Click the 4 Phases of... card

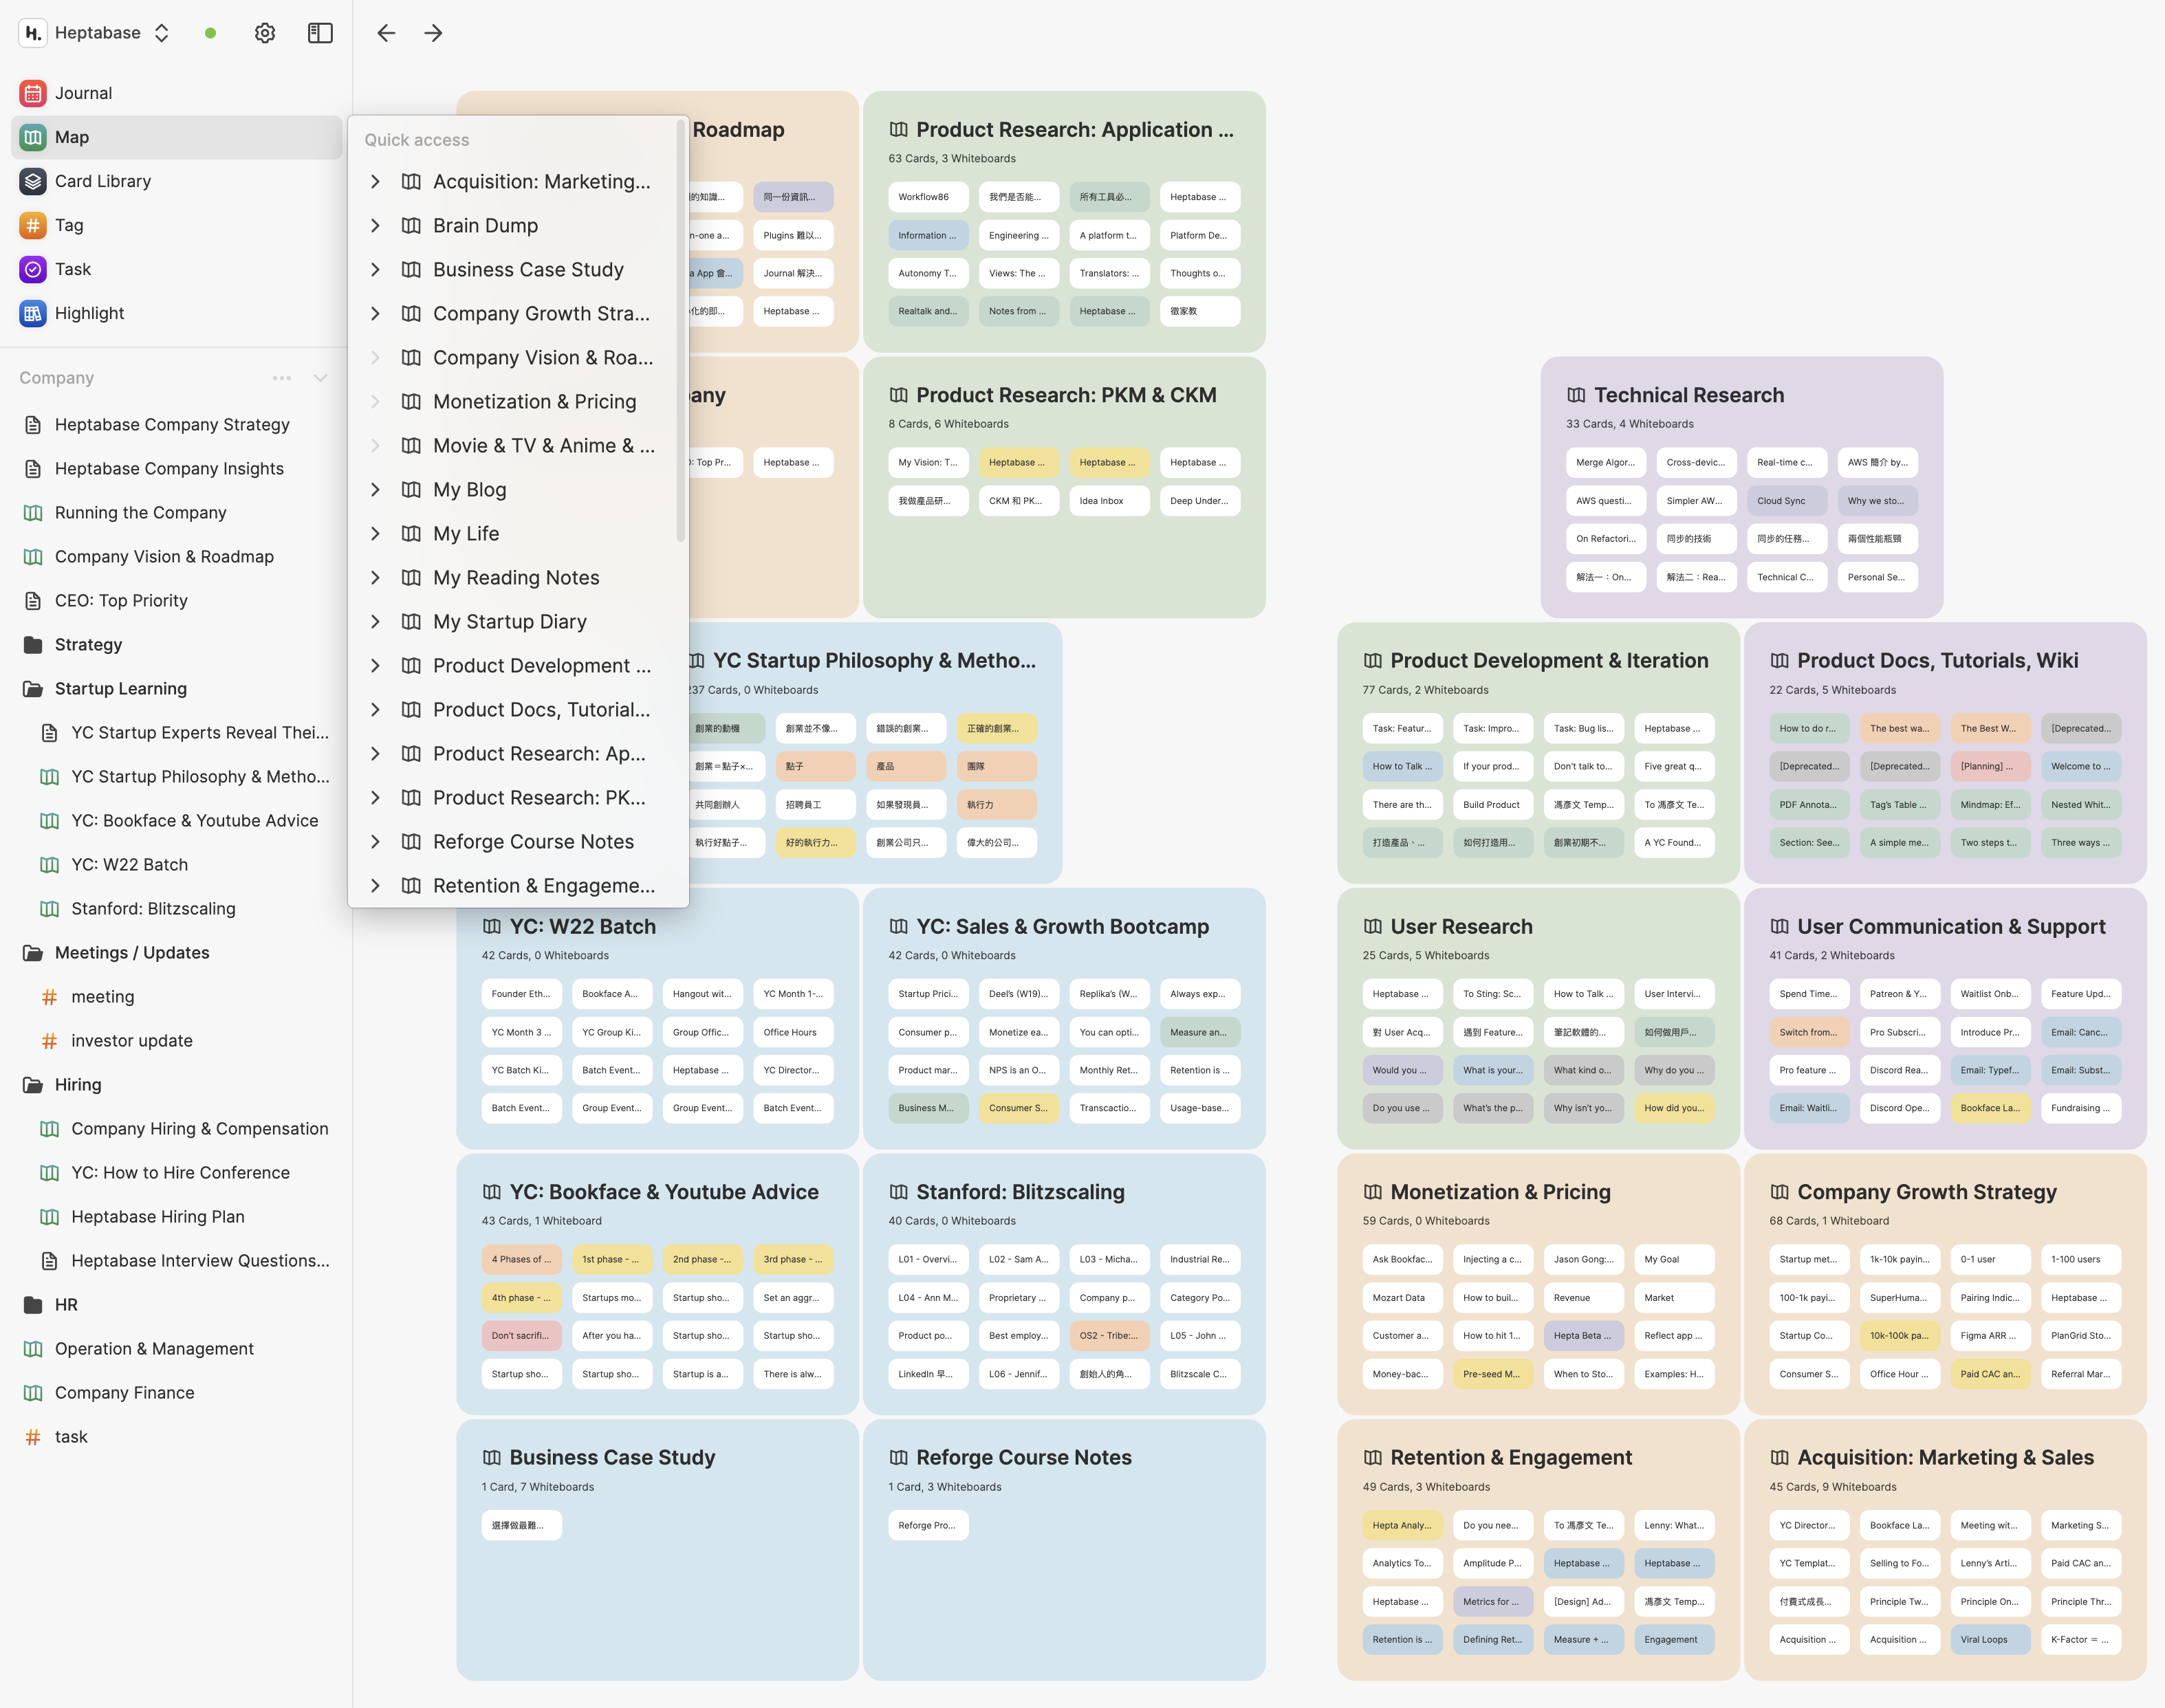tap(521, 1260)
